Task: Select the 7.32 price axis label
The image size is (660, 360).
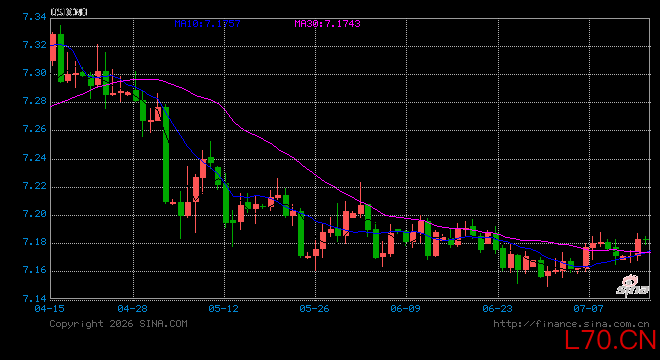Action: 35,45
